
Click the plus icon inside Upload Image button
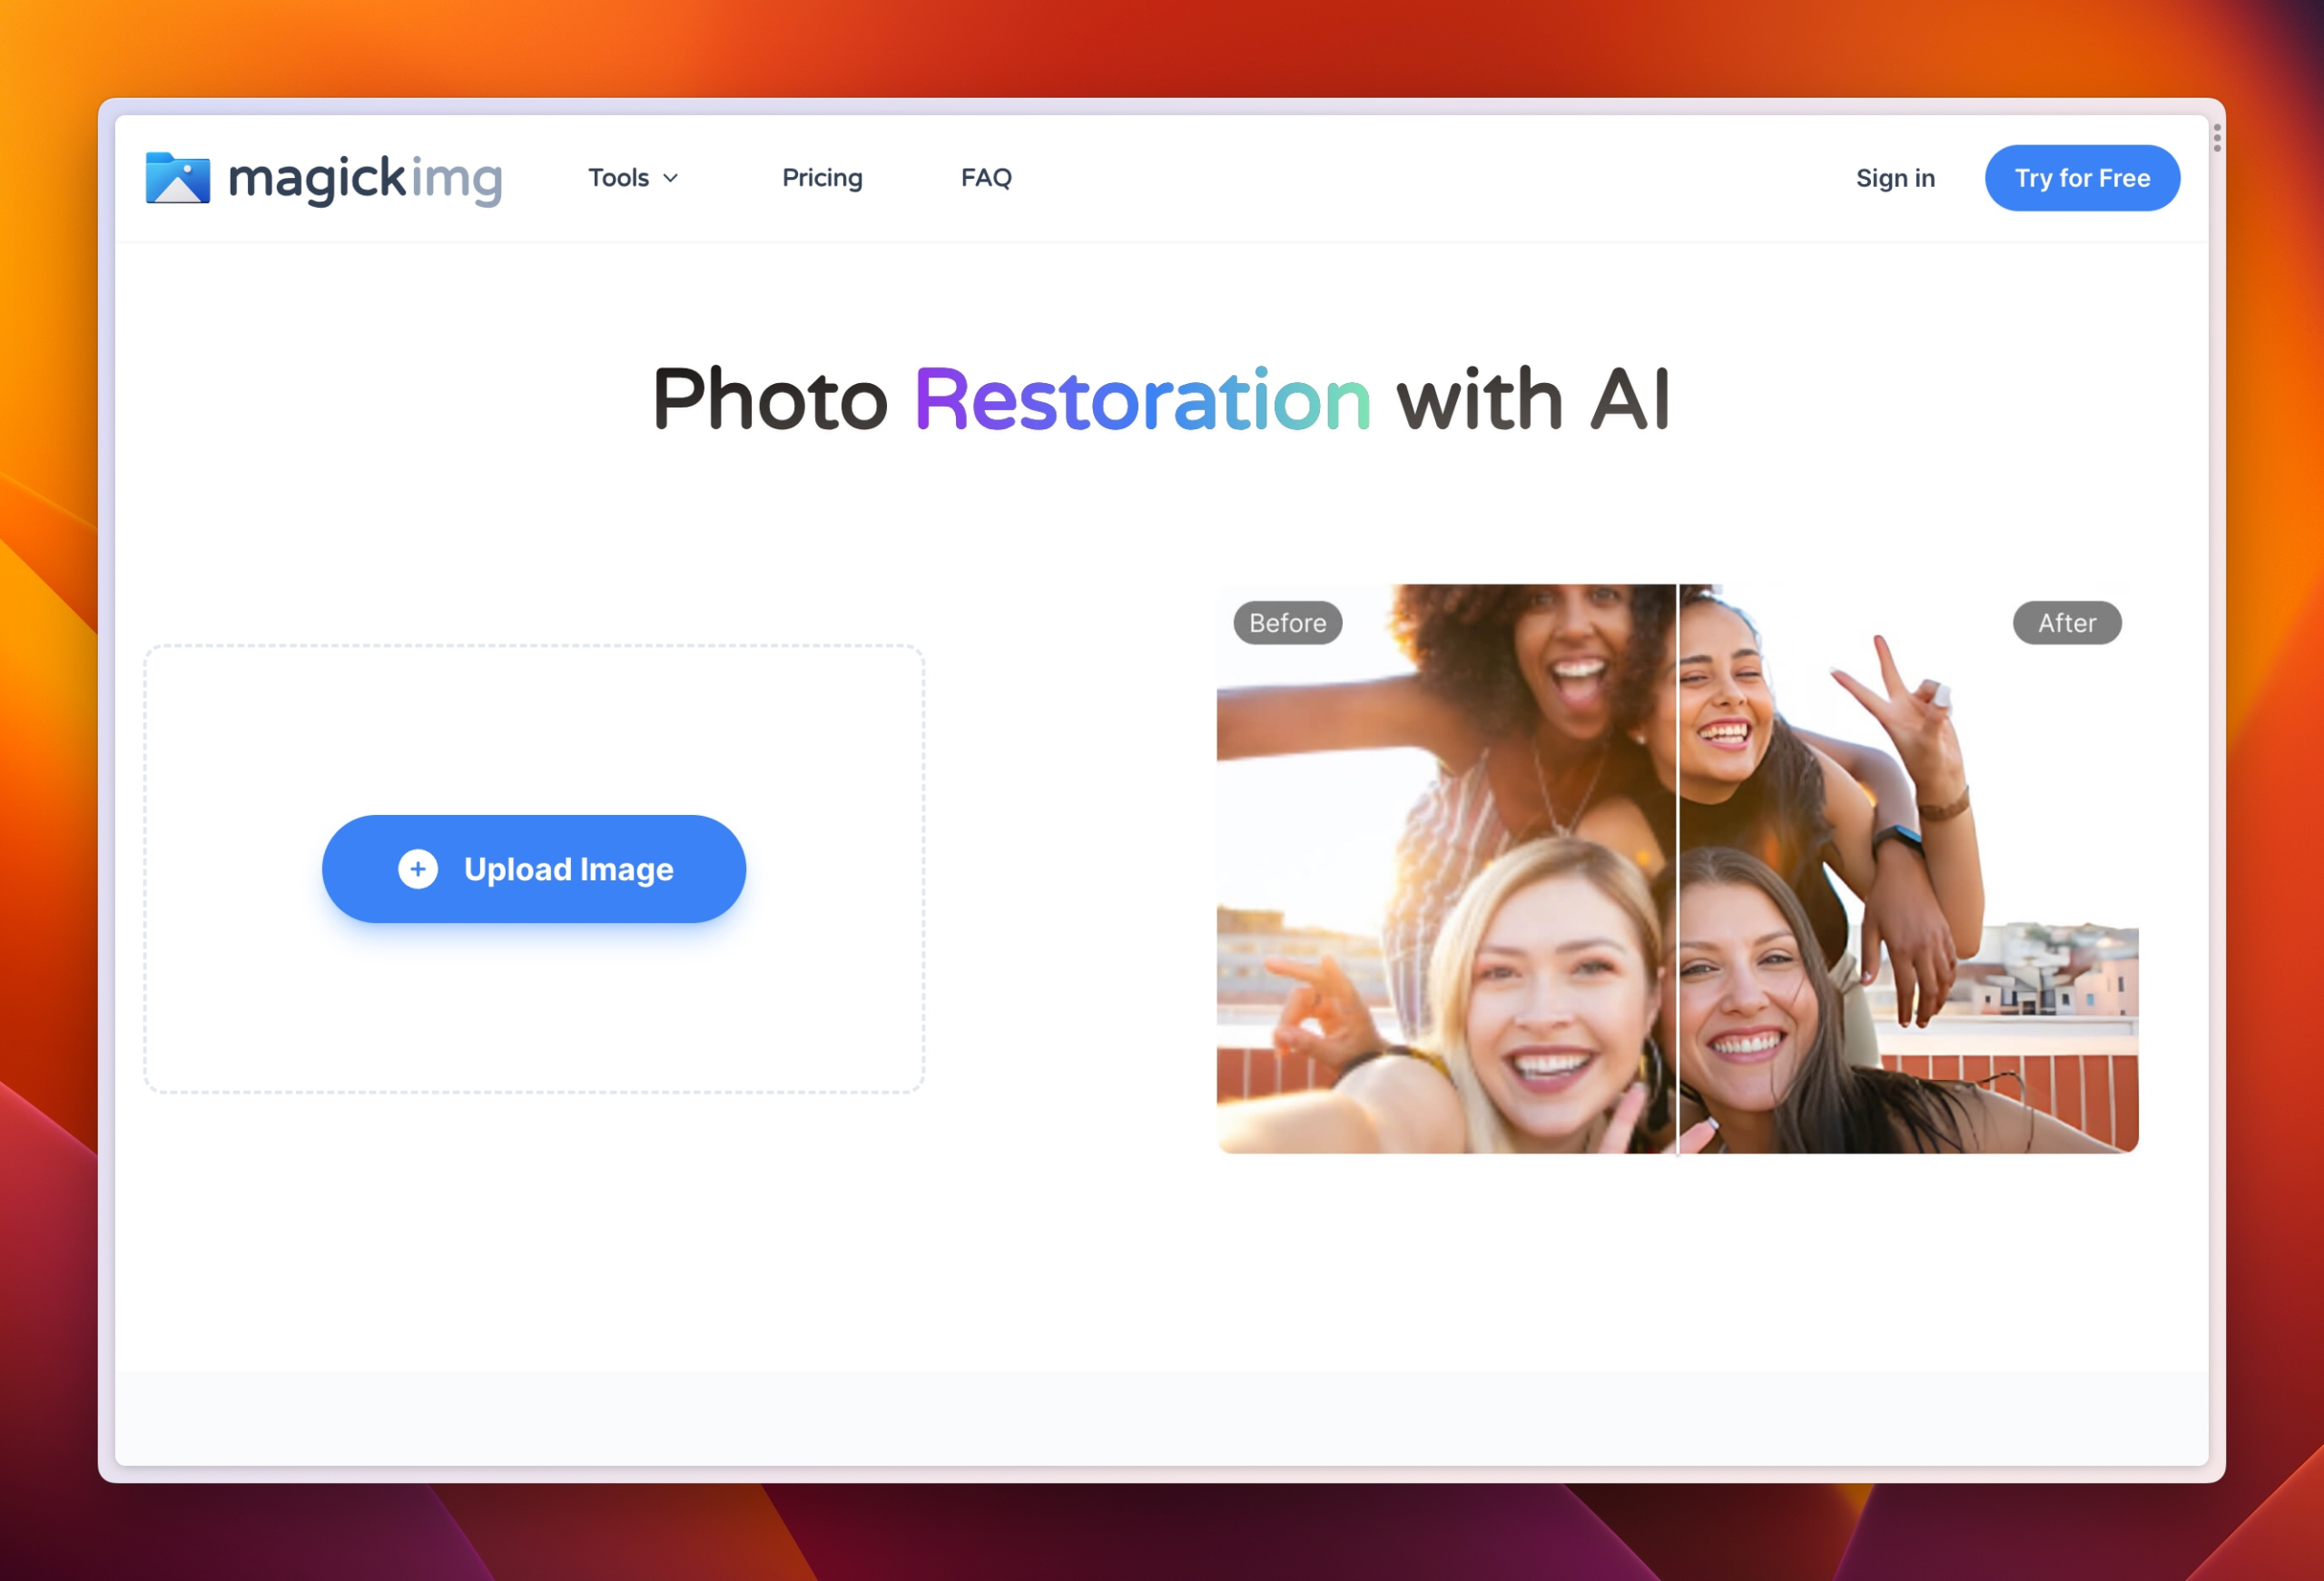pos(417,869)
